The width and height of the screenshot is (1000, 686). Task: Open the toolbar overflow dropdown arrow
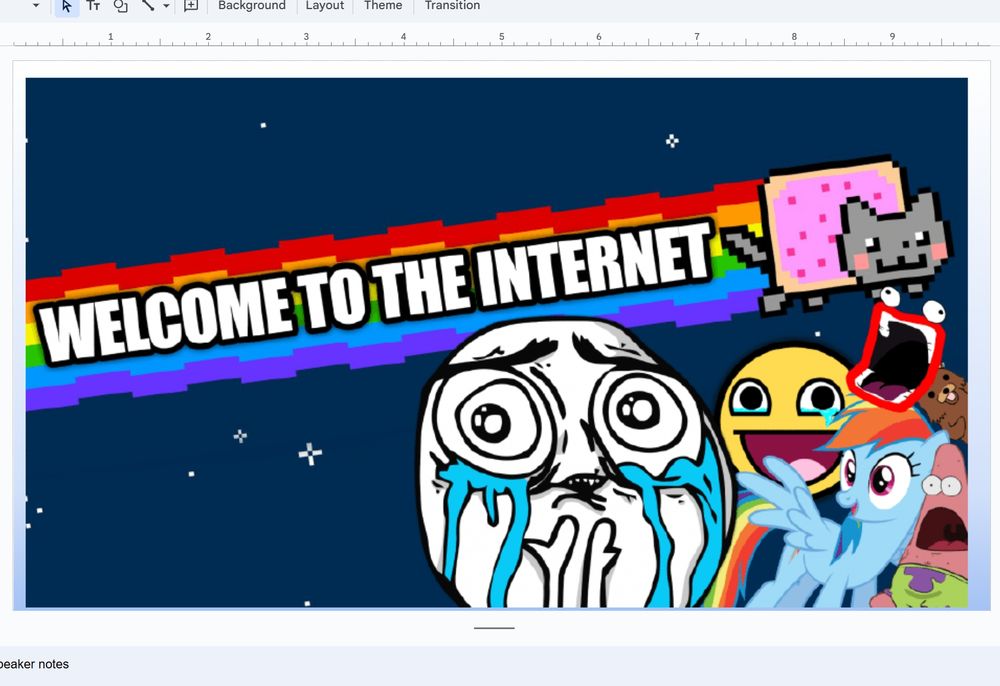(36, 7)
